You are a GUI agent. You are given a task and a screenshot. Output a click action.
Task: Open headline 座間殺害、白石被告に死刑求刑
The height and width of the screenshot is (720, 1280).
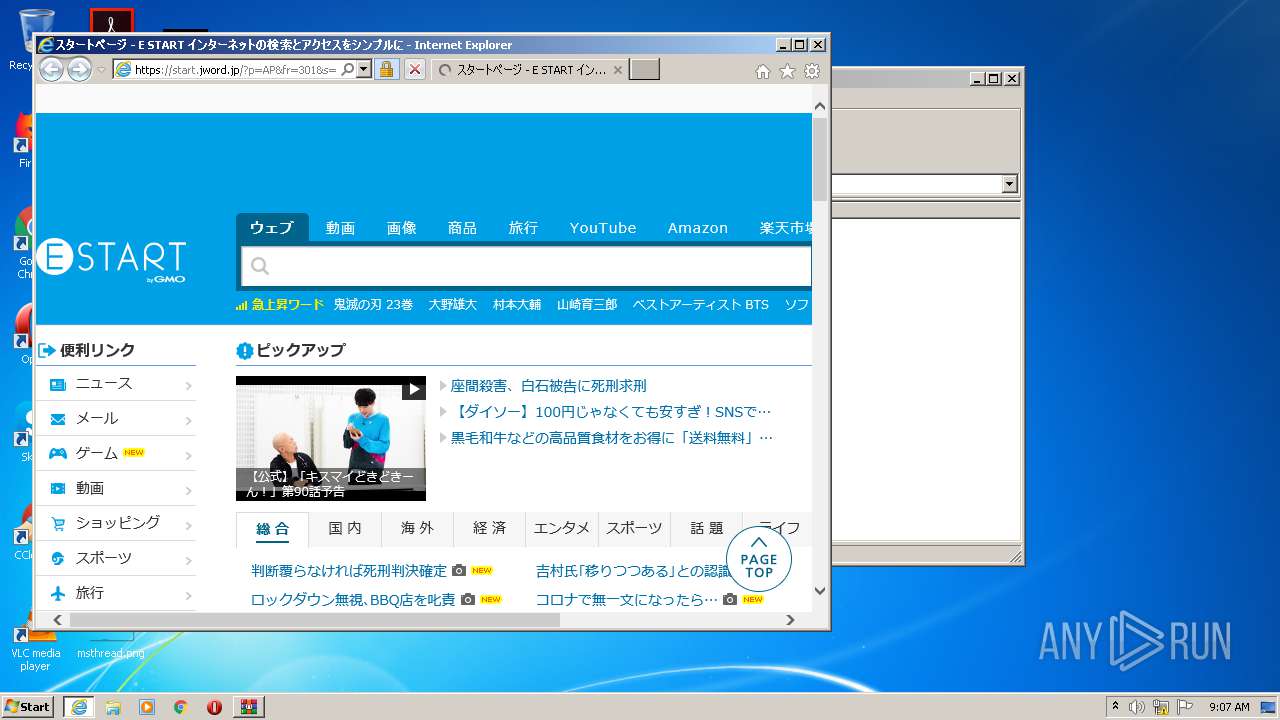click(x=549, y=386)
